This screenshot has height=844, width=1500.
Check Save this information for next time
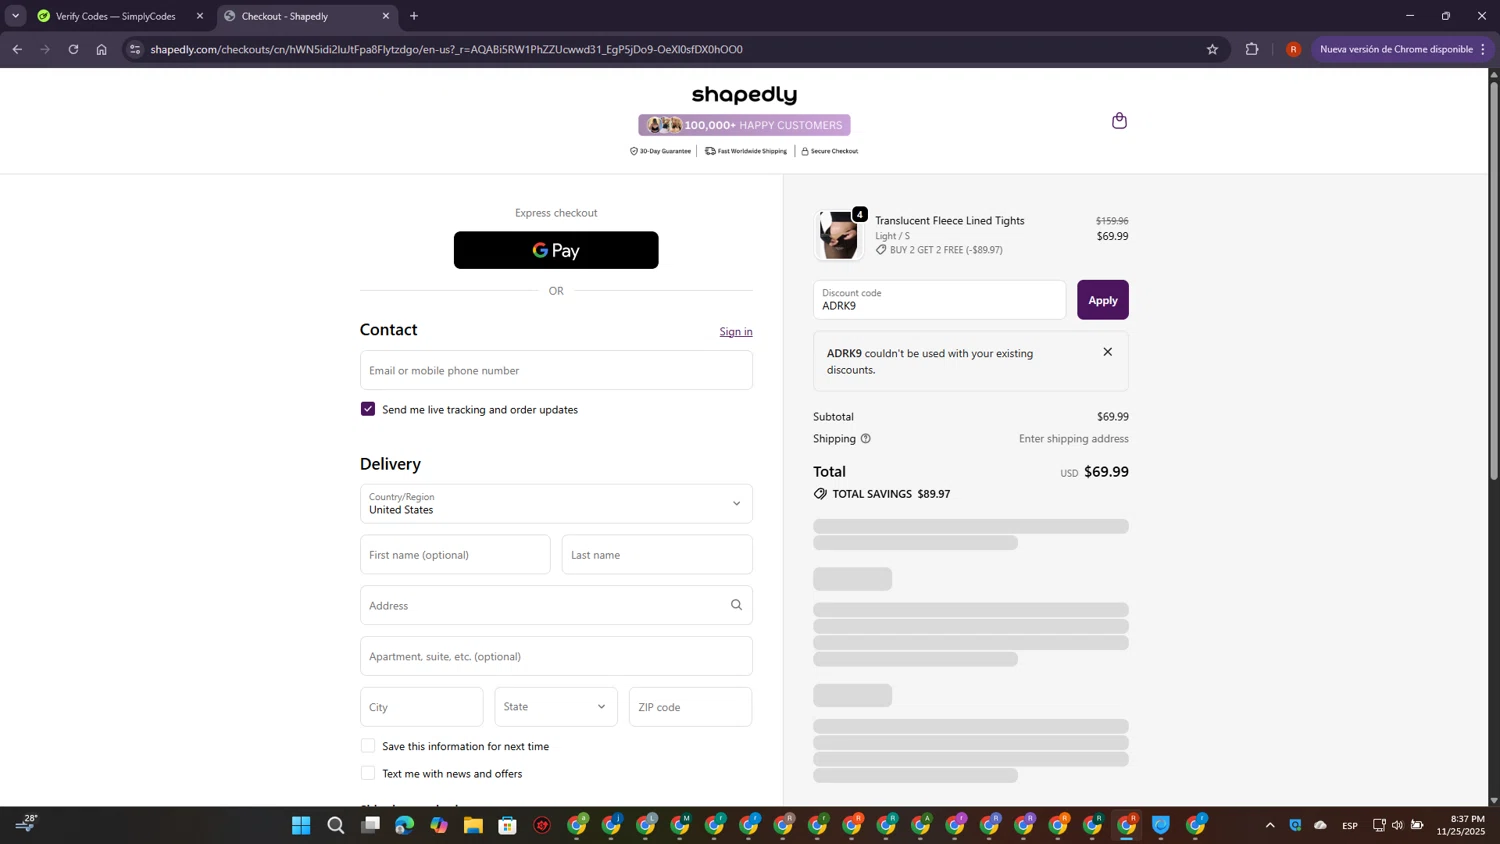point(368,746)
